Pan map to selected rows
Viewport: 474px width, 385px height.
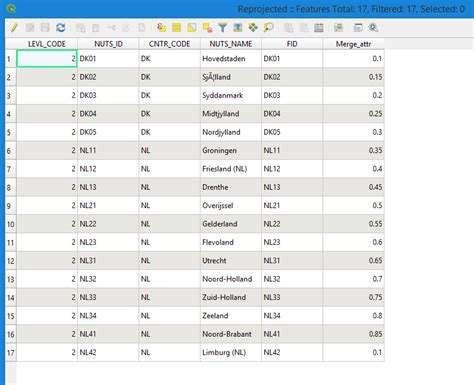coord(253,28)
